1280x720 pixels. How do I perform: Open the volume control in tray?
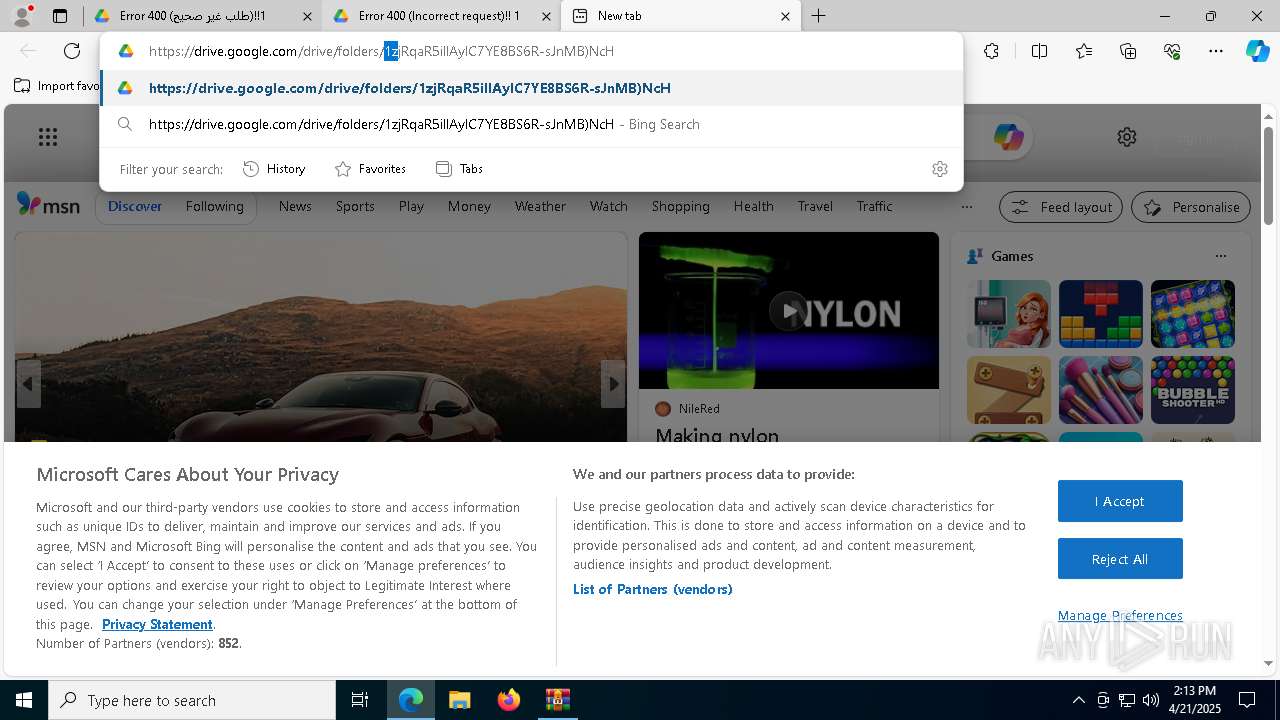(1150, 700)
